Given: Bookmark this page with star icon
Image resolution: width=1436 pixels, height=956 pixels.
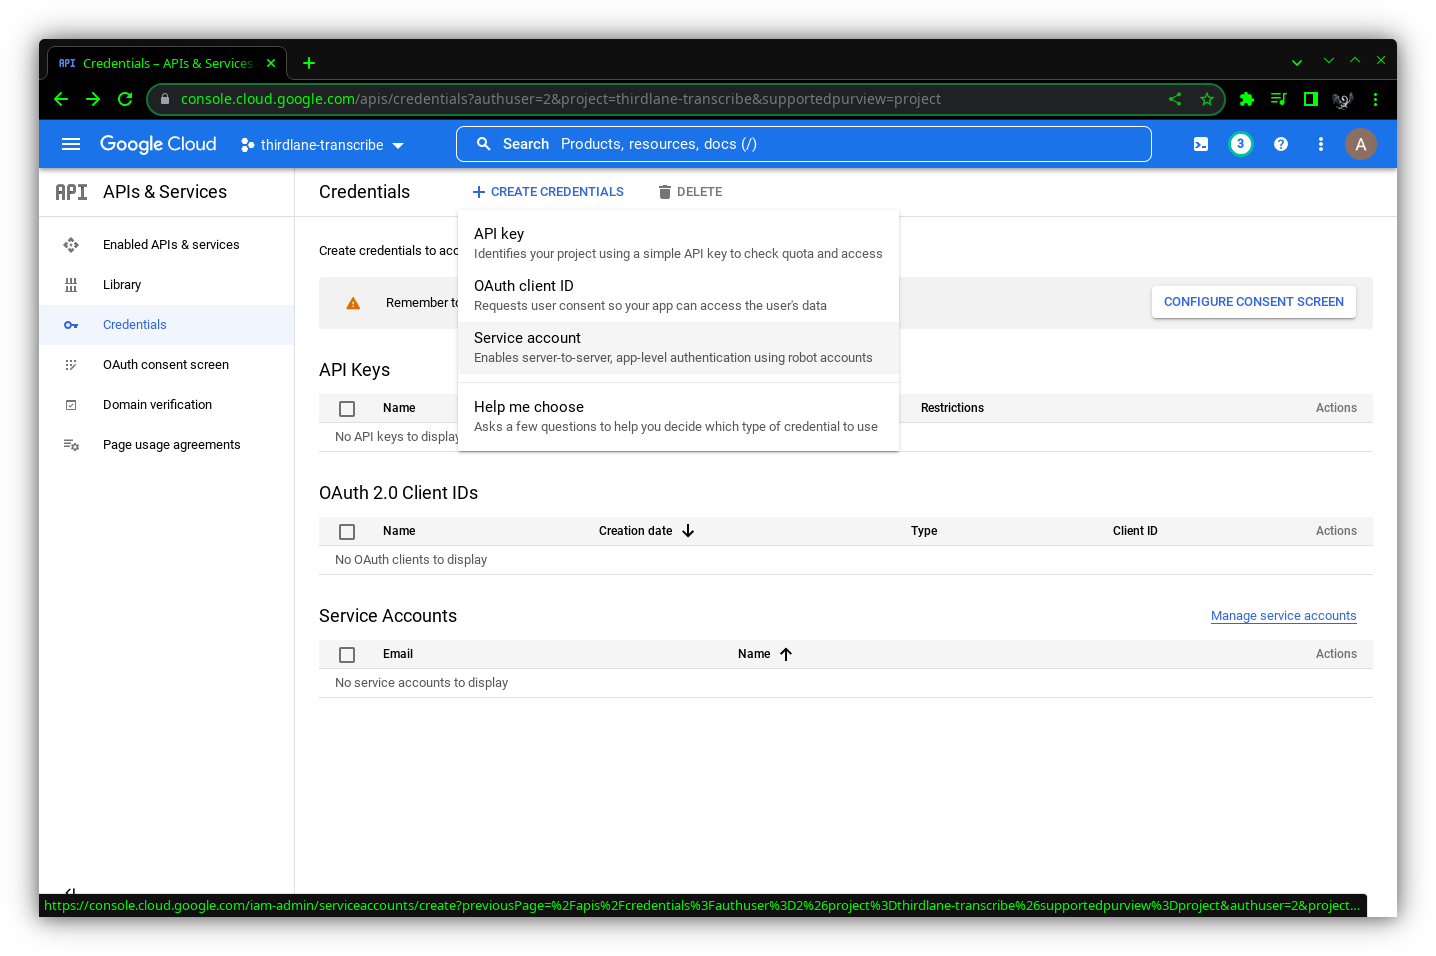Looking at the screenshot, I should pos(1207,99).
